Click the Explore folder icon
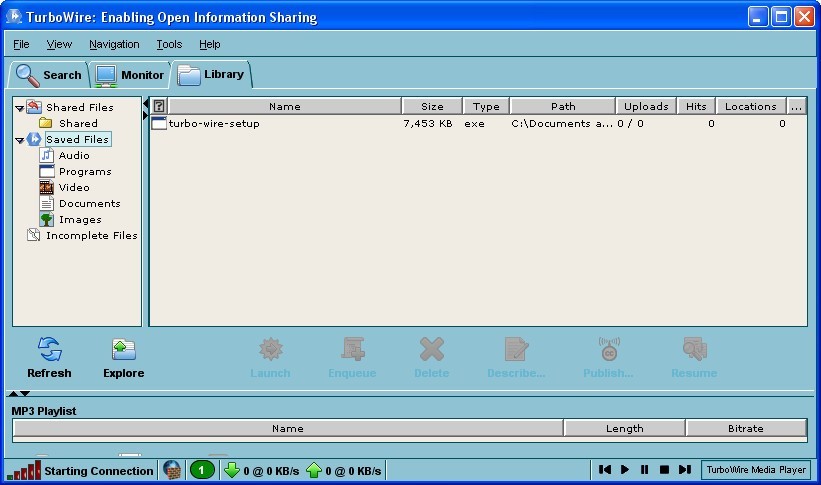 (123, 349)
